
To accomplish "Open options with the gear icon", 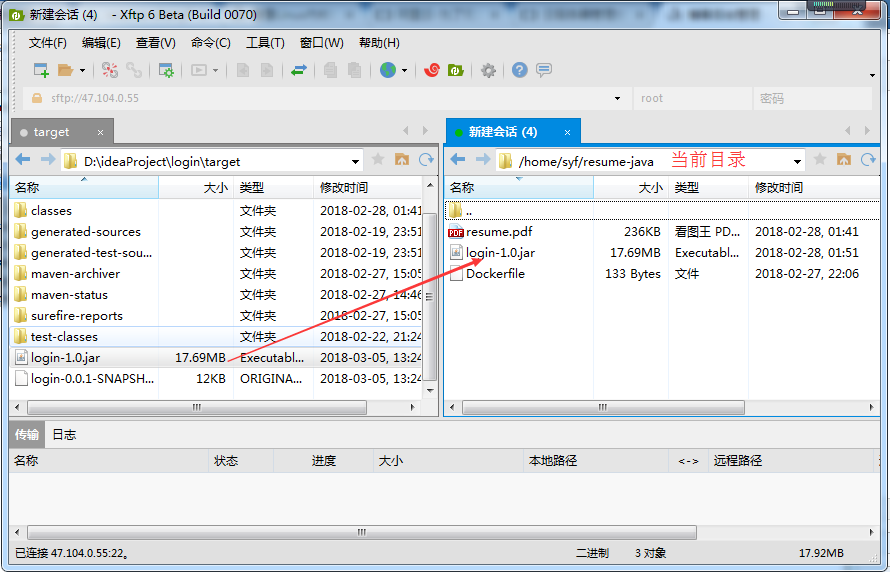I will coord(488,70).
